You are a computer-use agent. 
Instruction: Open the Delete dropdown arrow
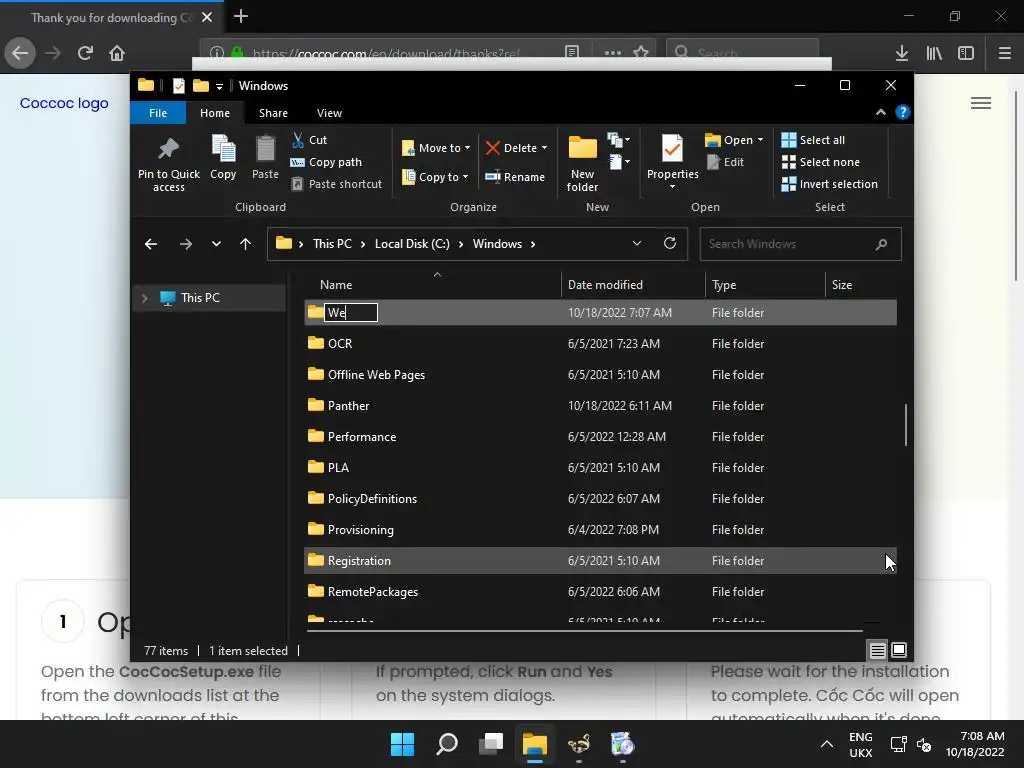545,148
